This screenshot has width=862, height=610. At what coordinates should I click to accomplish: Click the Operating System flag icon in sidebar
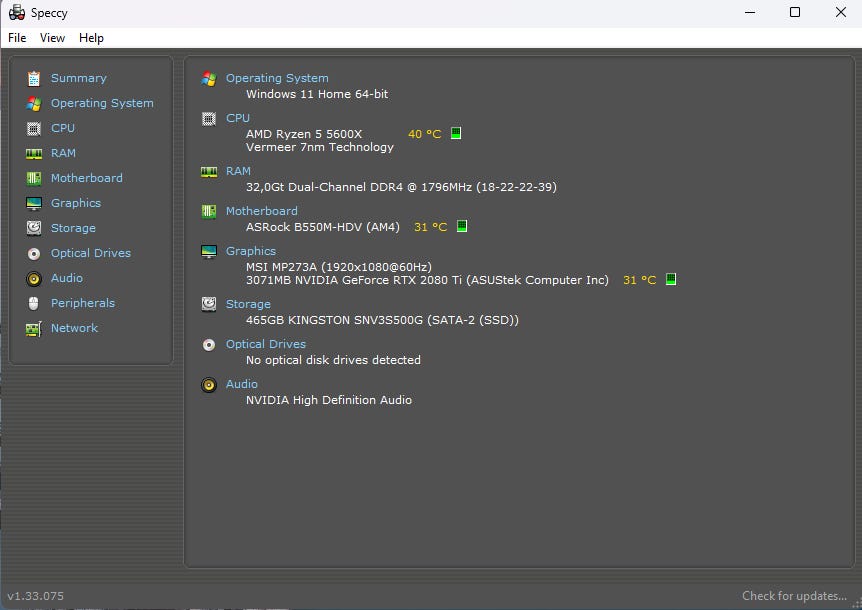(34, 103)
